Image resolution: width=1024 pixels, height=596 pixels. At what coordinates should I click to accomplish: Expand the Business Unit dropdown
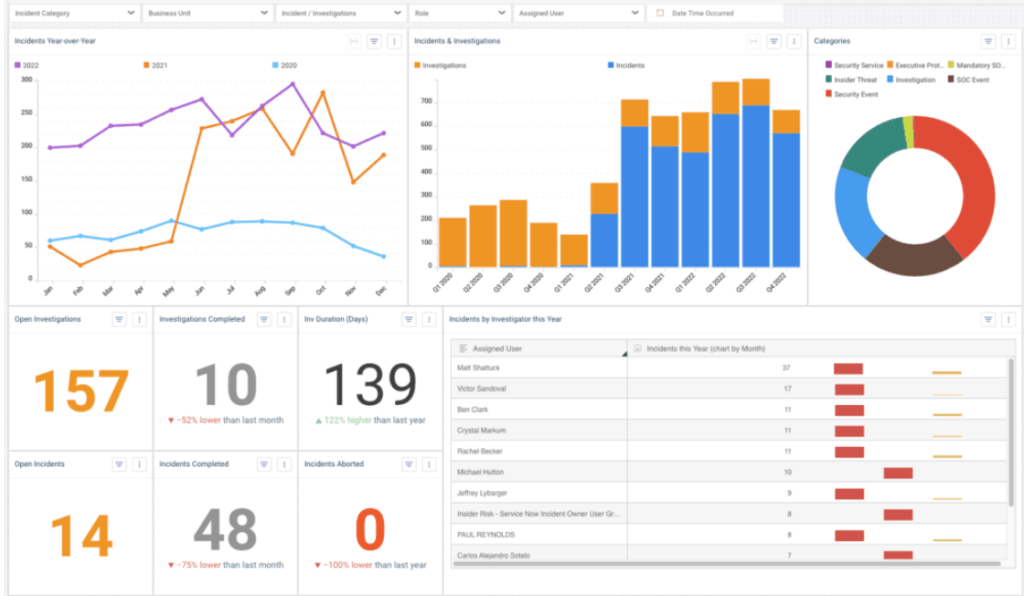tap(205, 12)
